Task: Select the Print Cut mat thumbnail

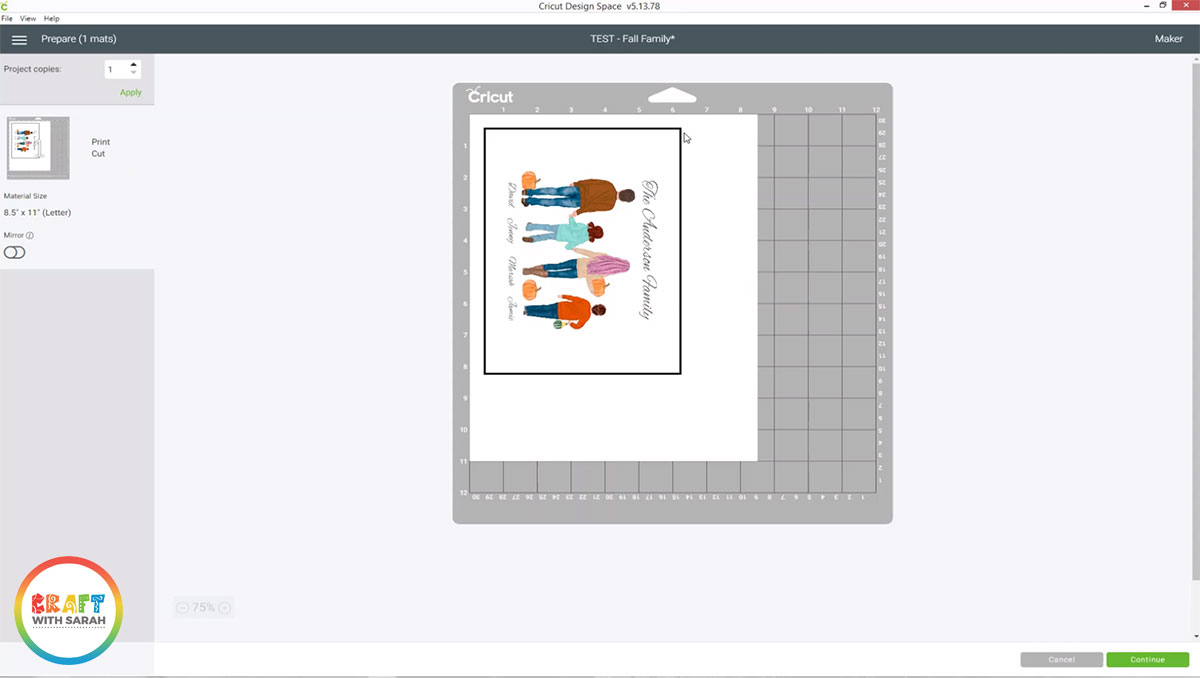Action: click(38, 148)
